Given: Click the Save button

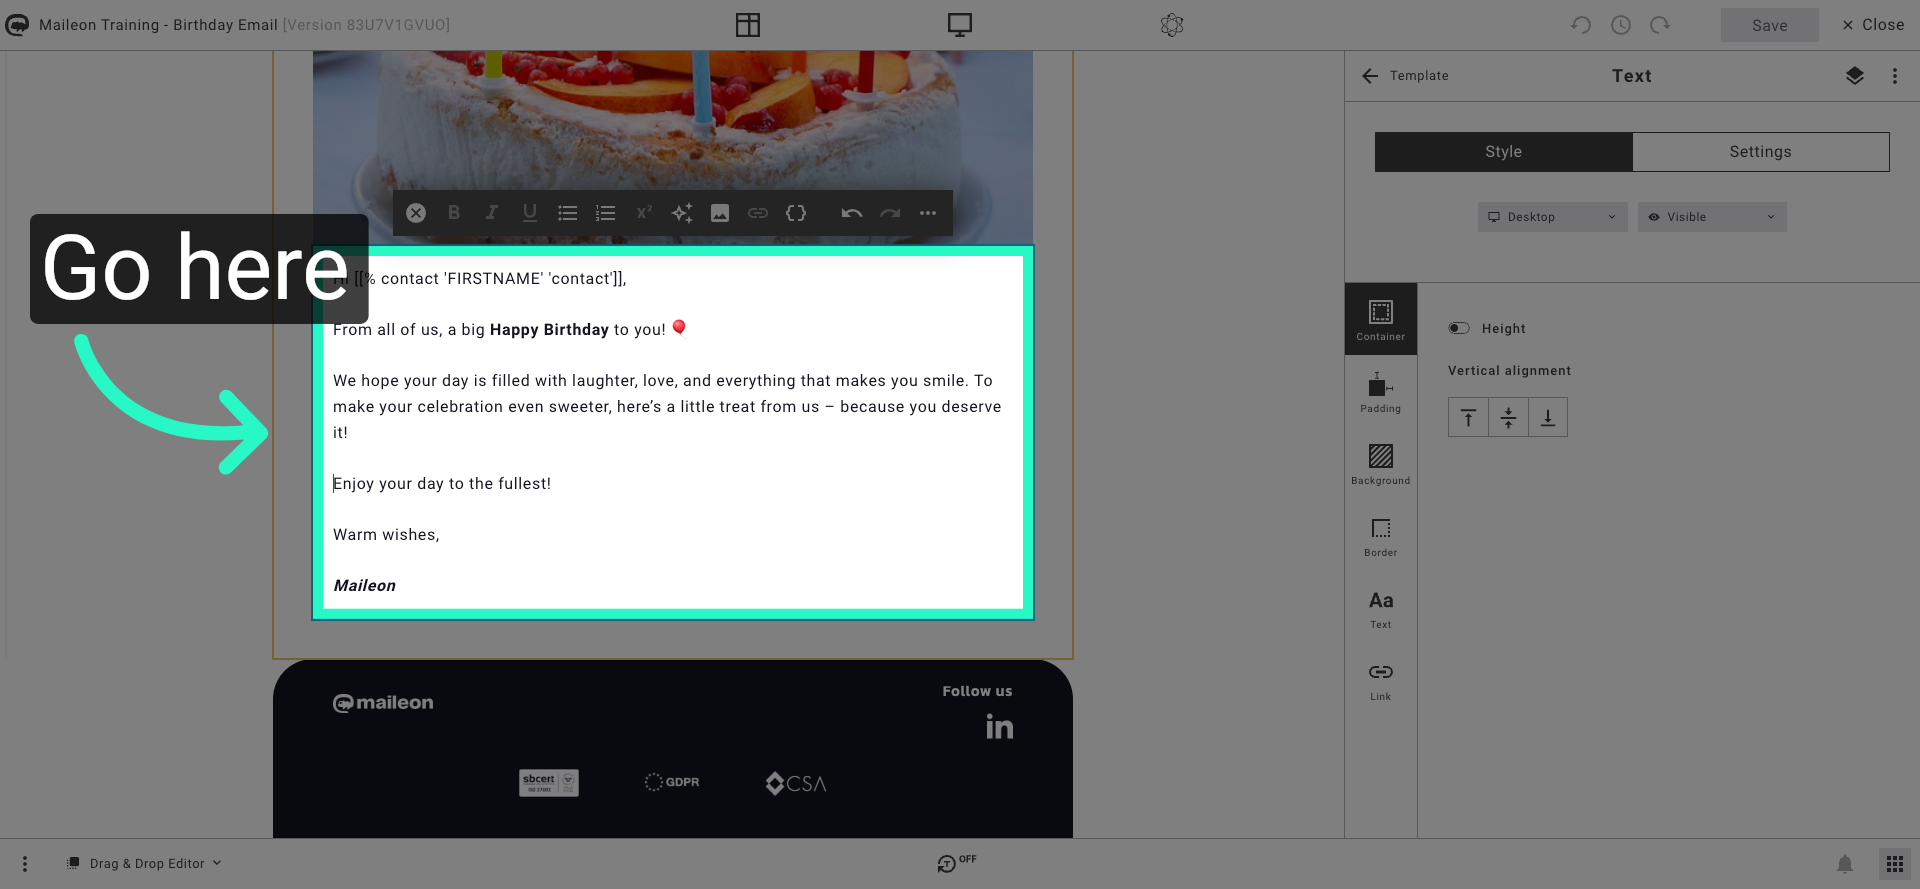Looking at the screenshot, I should pyautogui.click(x=1770, y=25).
